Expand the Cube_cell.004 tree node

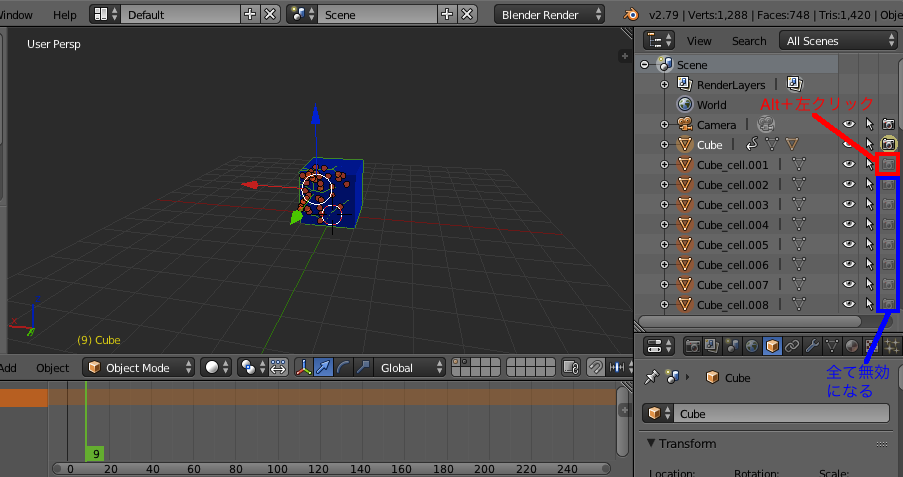664,225
